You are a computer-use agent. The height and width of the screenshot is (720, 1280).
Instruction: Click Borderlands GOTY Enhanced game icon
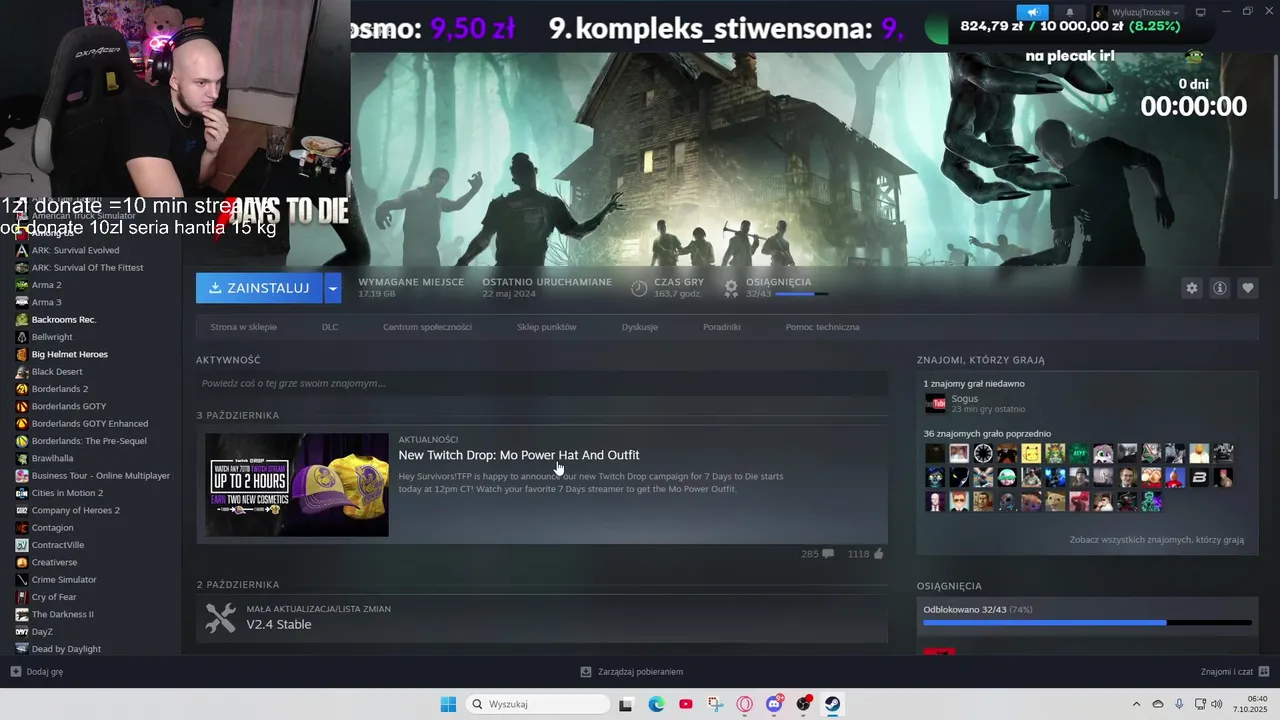pos(22,423)
